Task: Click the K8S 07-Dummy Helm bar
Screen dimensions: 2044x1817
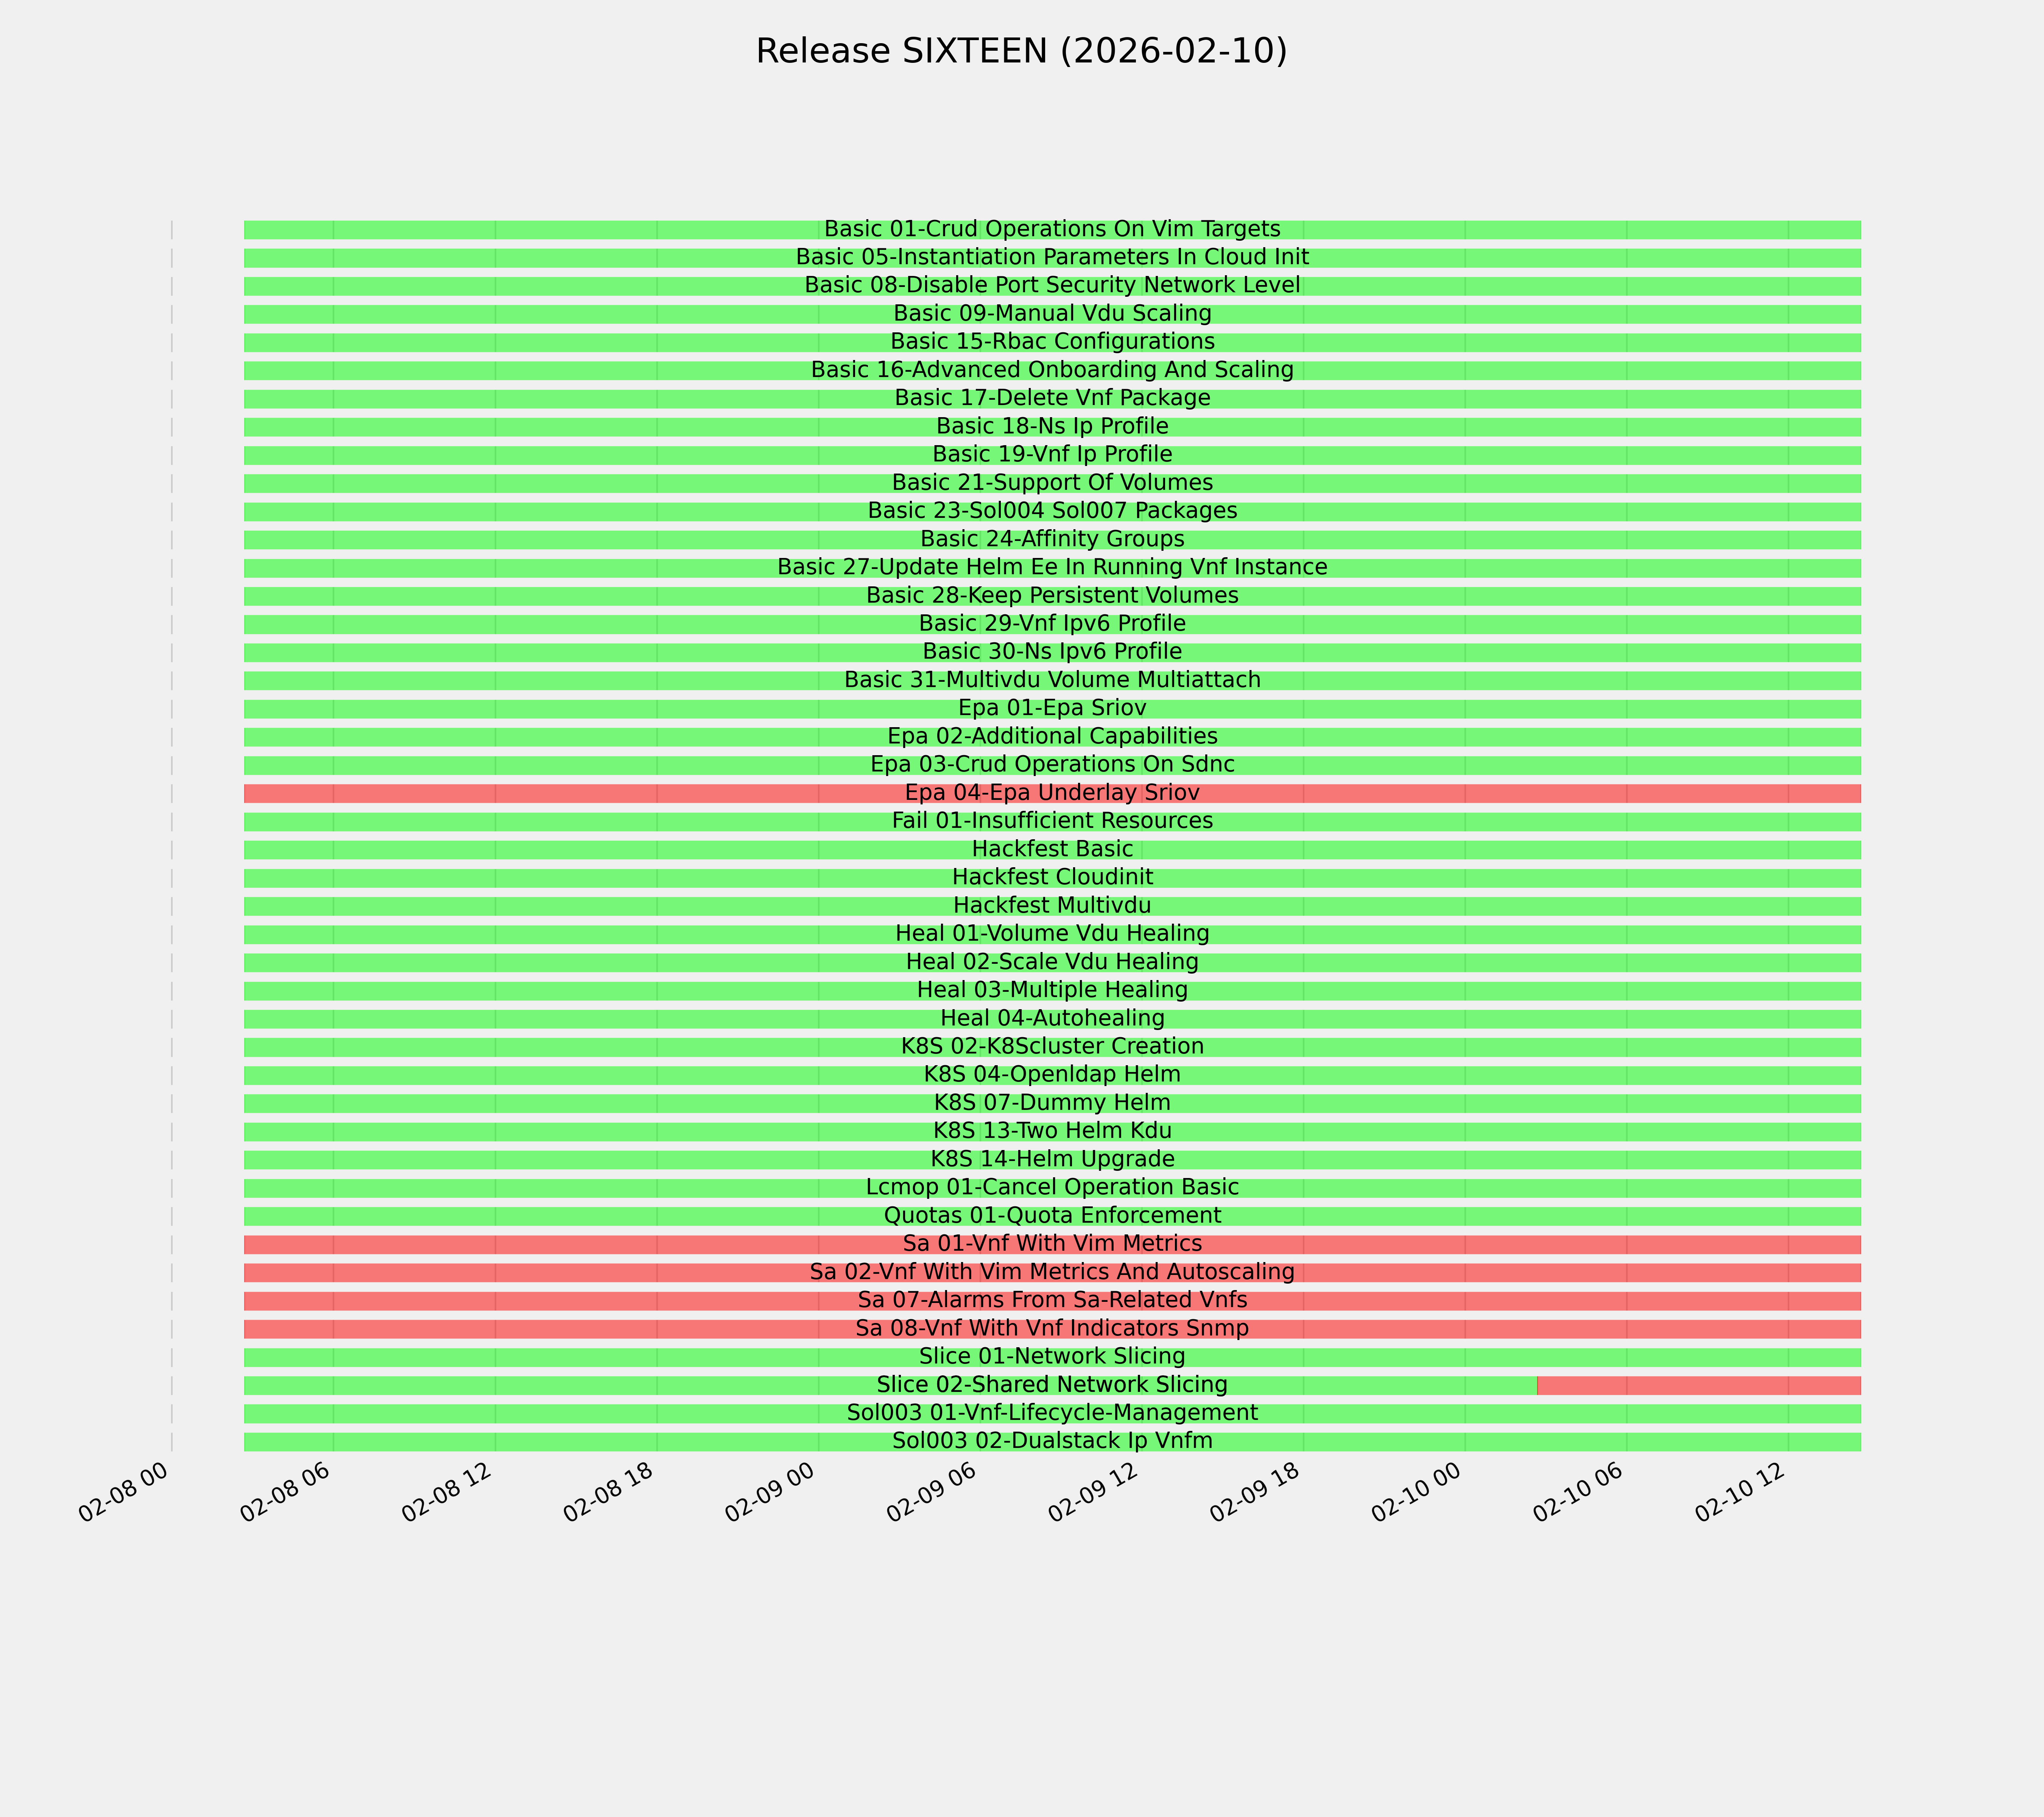Action: pyautogui.click(x=1052, y=1104)
